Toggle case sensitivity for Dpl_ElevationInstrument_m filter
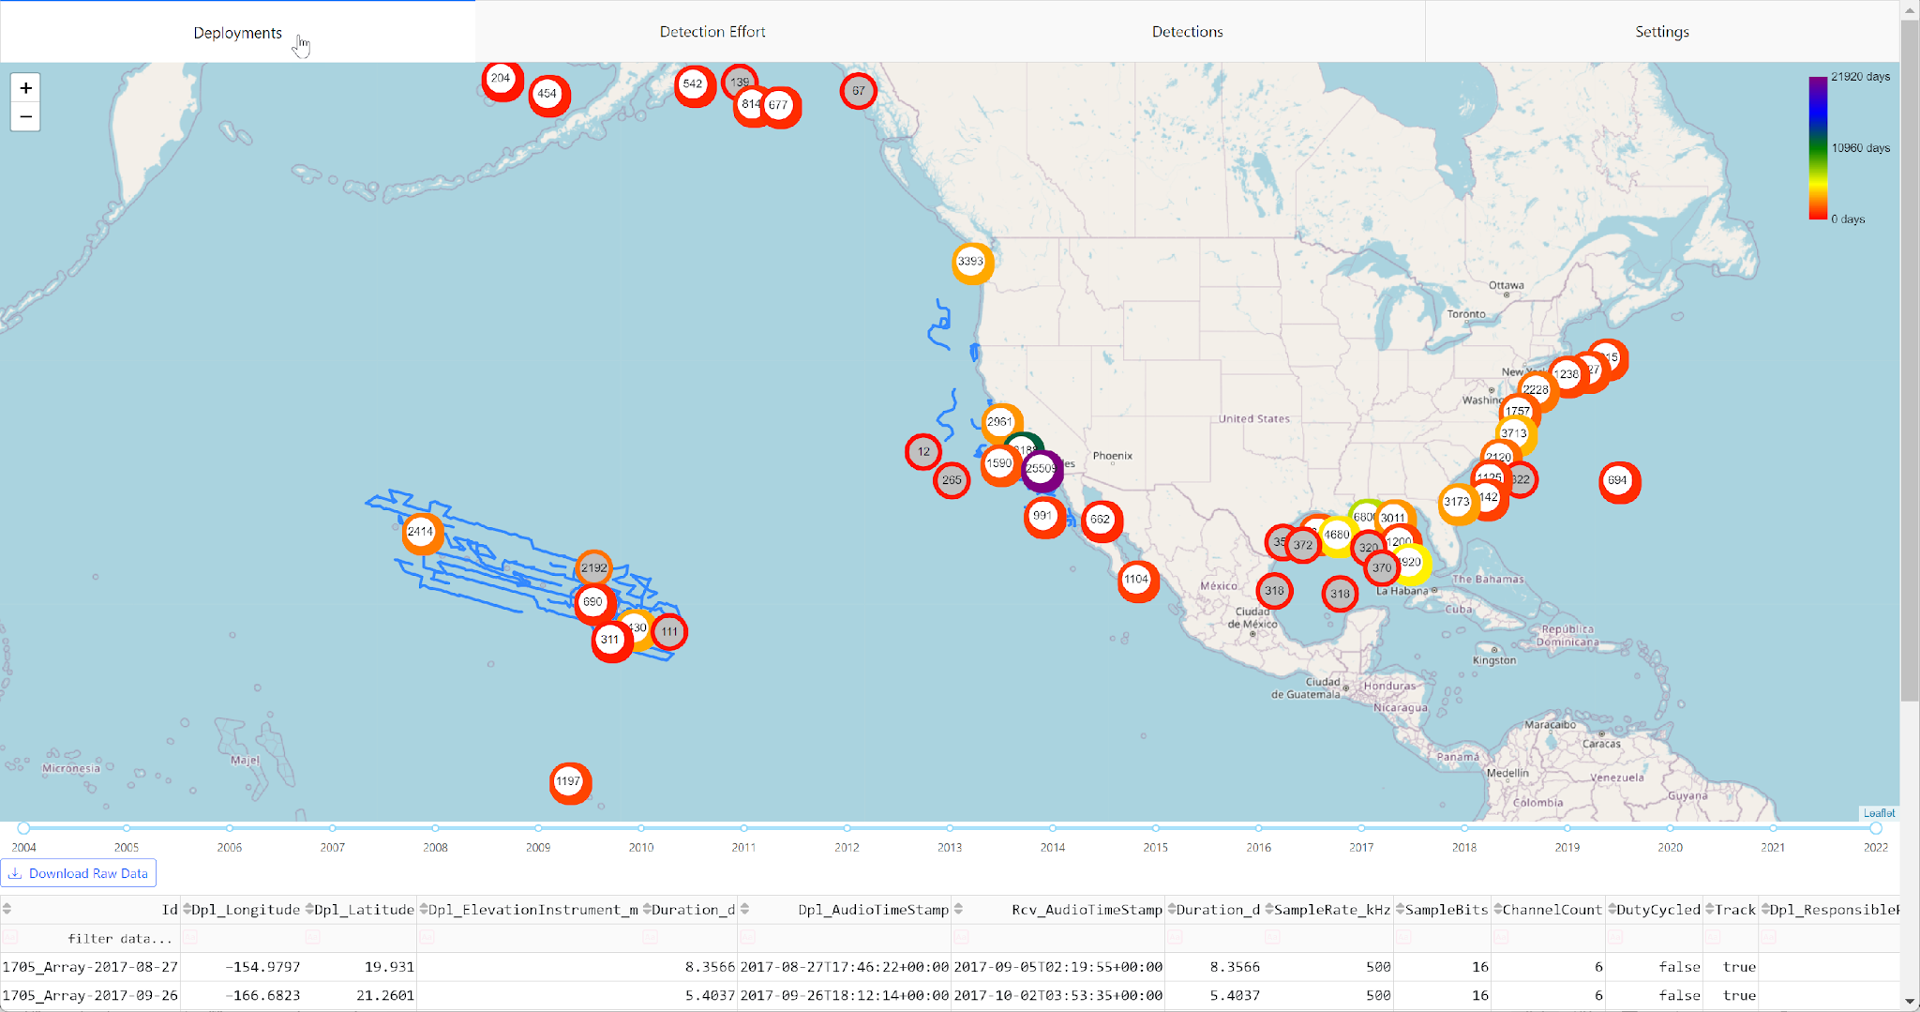Image resolution: width=1920 pixels, height=1012 pixels. 427,937
